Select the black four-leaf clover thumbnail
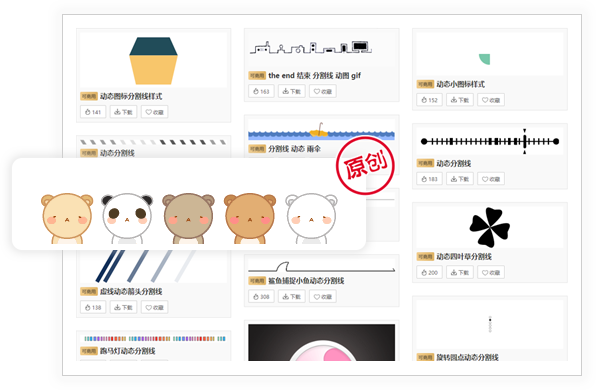596x390 pixels. click(489, 227)
